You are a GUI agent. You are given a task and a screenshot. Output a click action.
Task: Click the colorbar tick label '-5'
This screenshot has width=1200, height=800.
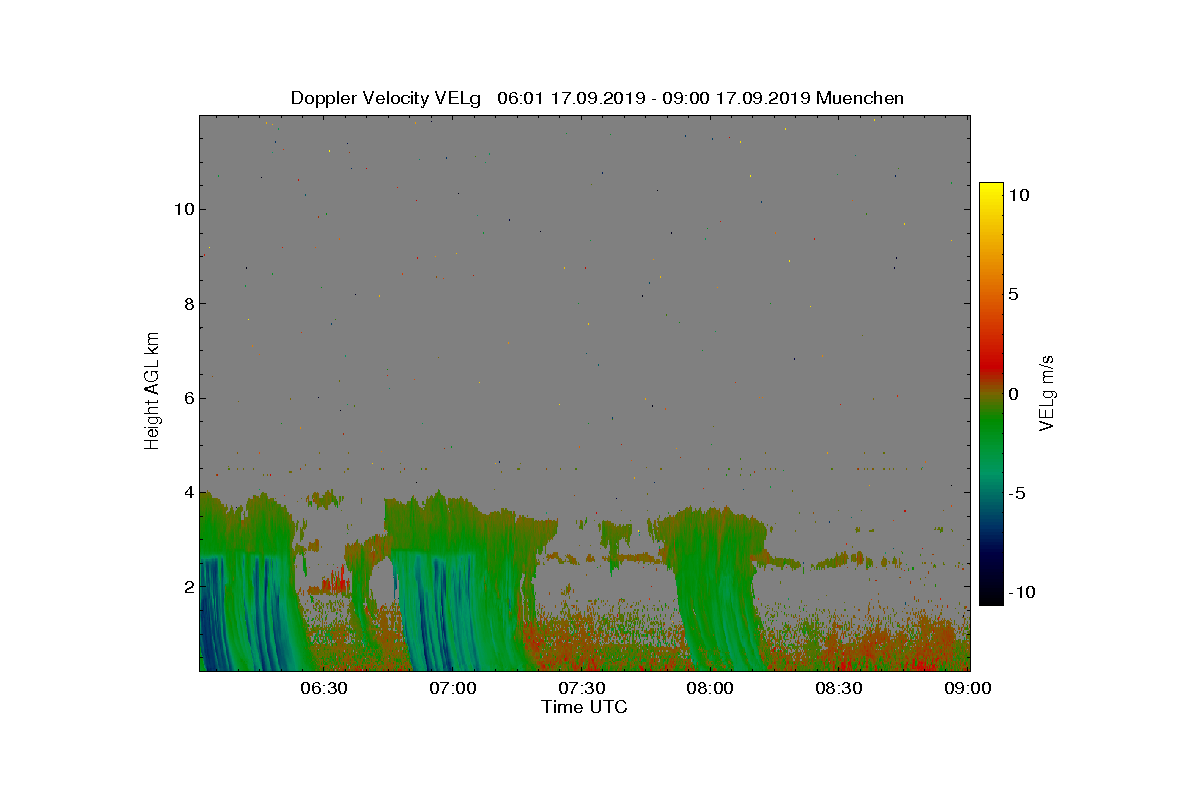(1017, 493)
